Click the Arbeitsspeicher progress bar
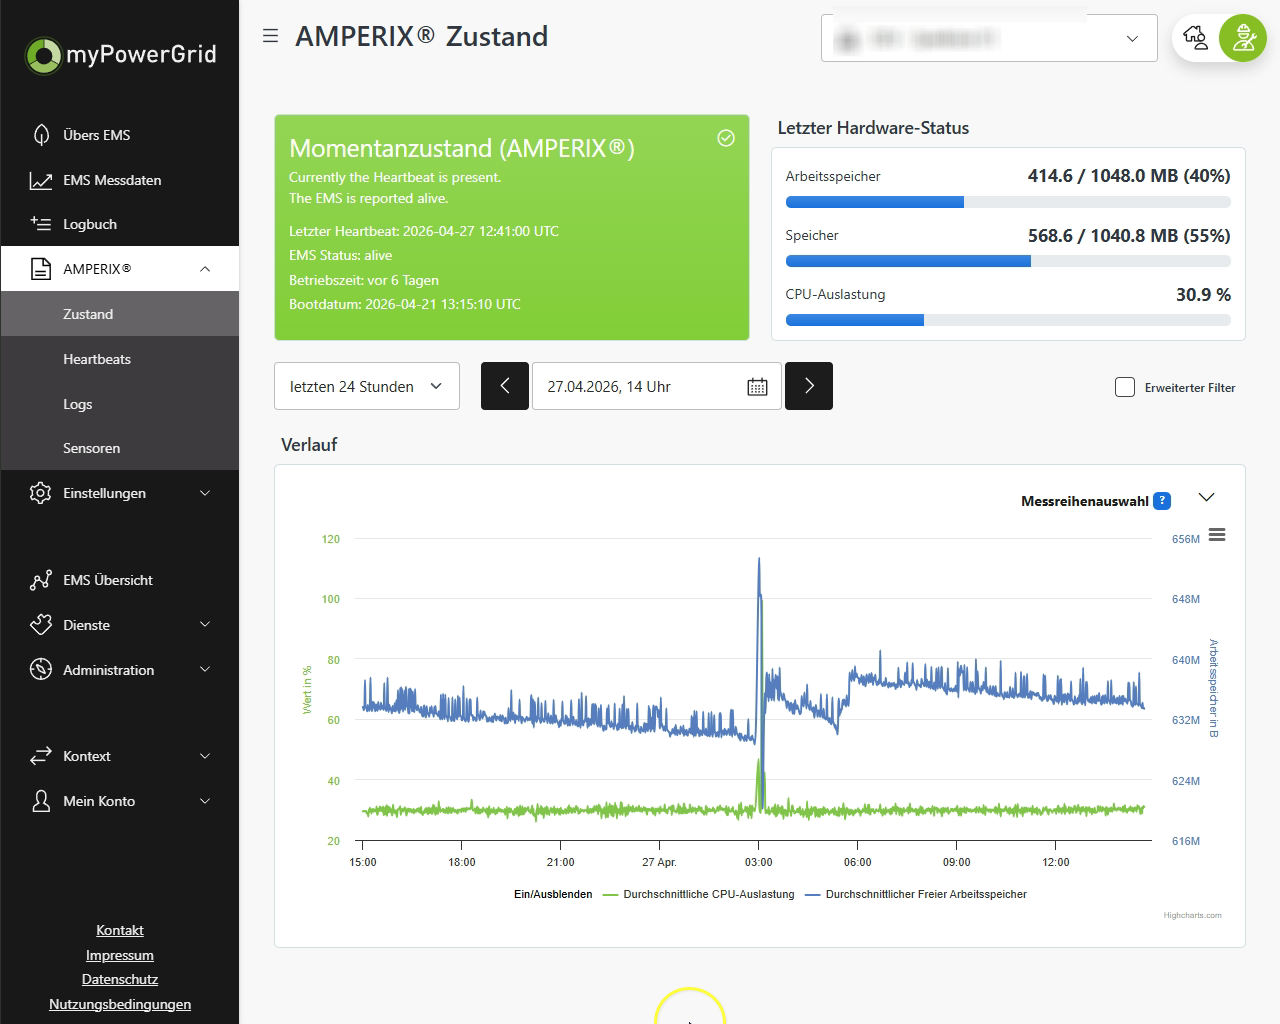This screenshot has height=1024, width=1280. pyautogui.click(x=1008, y=202)
